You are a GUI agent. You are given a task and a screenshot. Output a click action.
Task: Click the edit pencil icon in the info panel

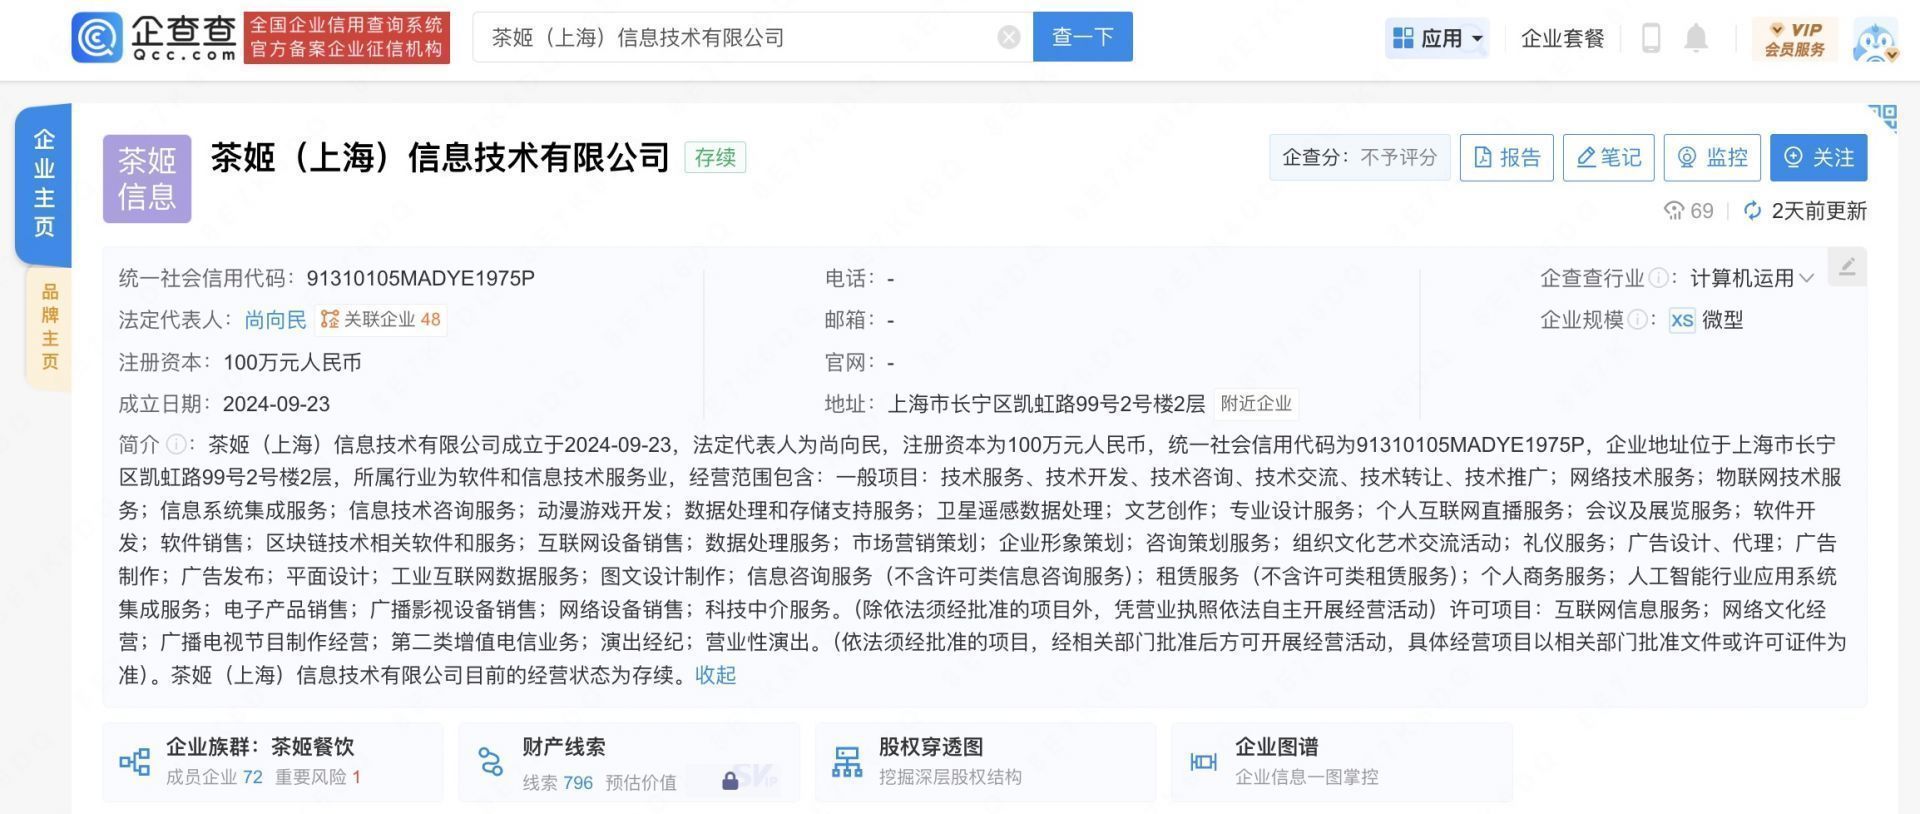[1847, 266]
